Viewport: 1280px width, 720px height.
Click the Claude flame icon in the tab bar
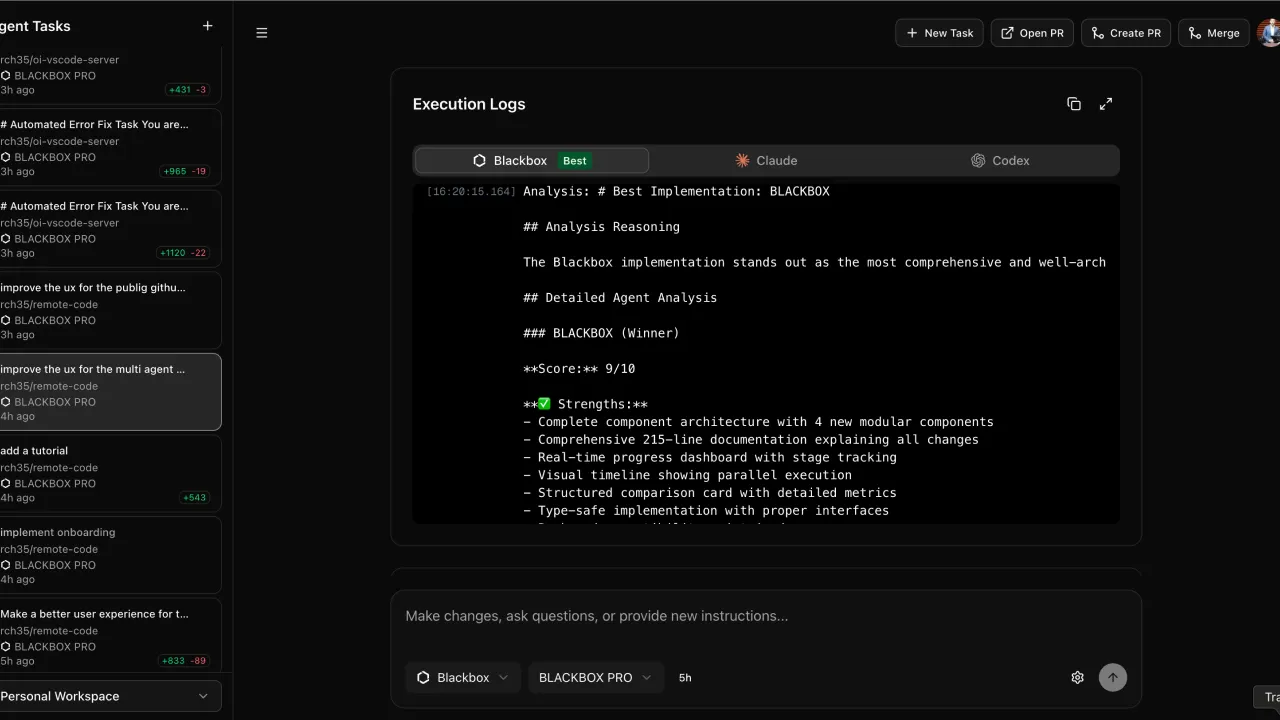pos(743,160)
